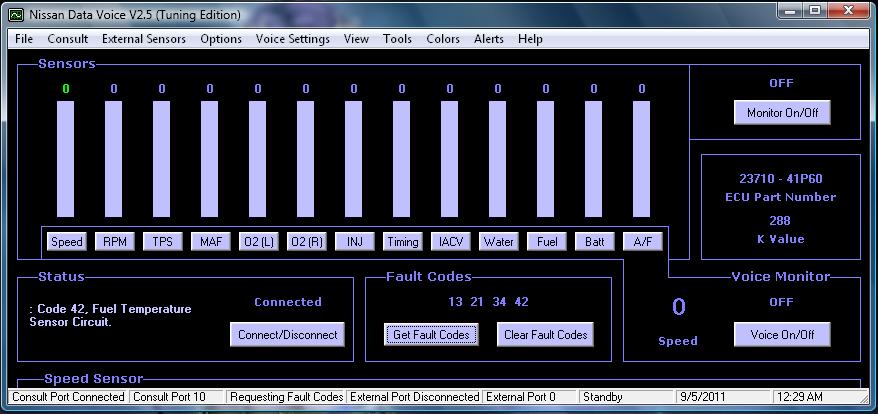Open the Colors menu
This screenshot has width=878, height=414.
[x=443, y=39]
